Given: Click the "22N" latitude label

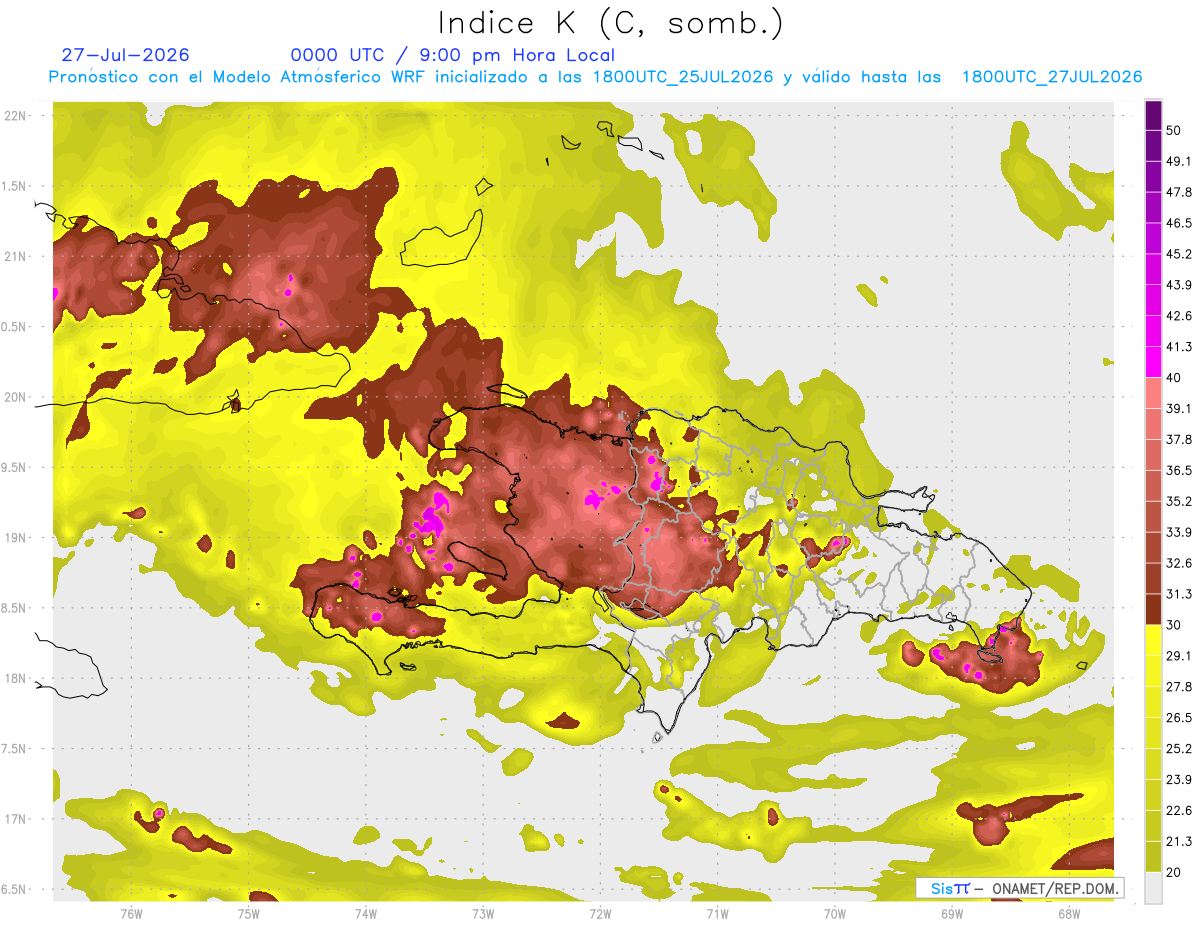Looking at the screenshot, I should tap(15, 115).
